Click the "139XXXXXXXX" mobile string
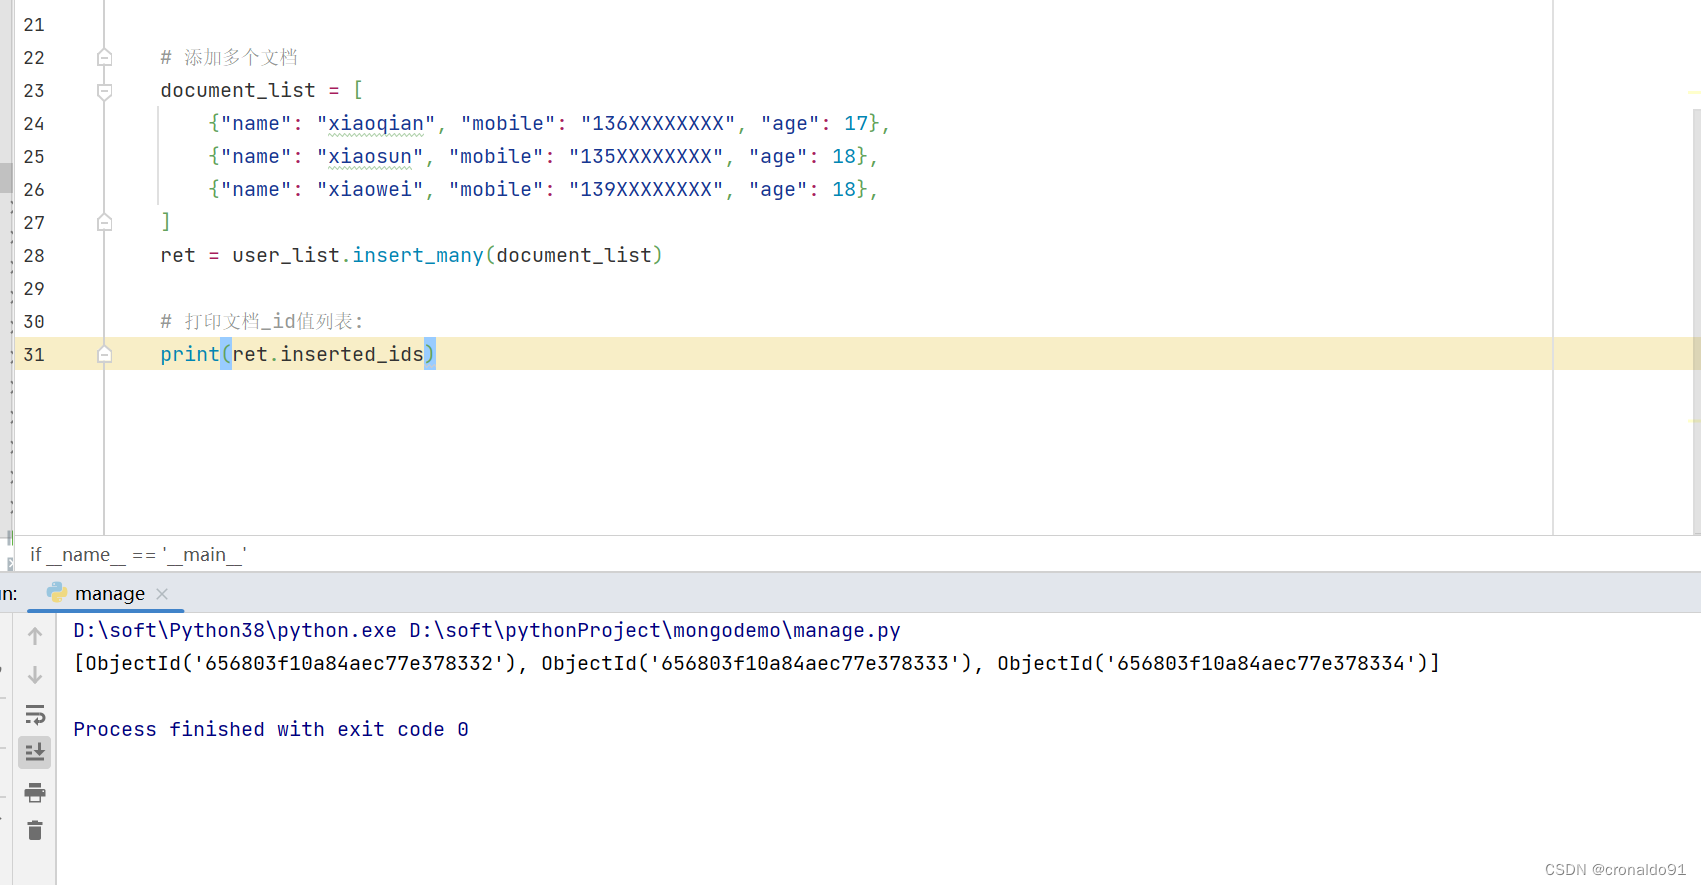 [x=646, y=189]
